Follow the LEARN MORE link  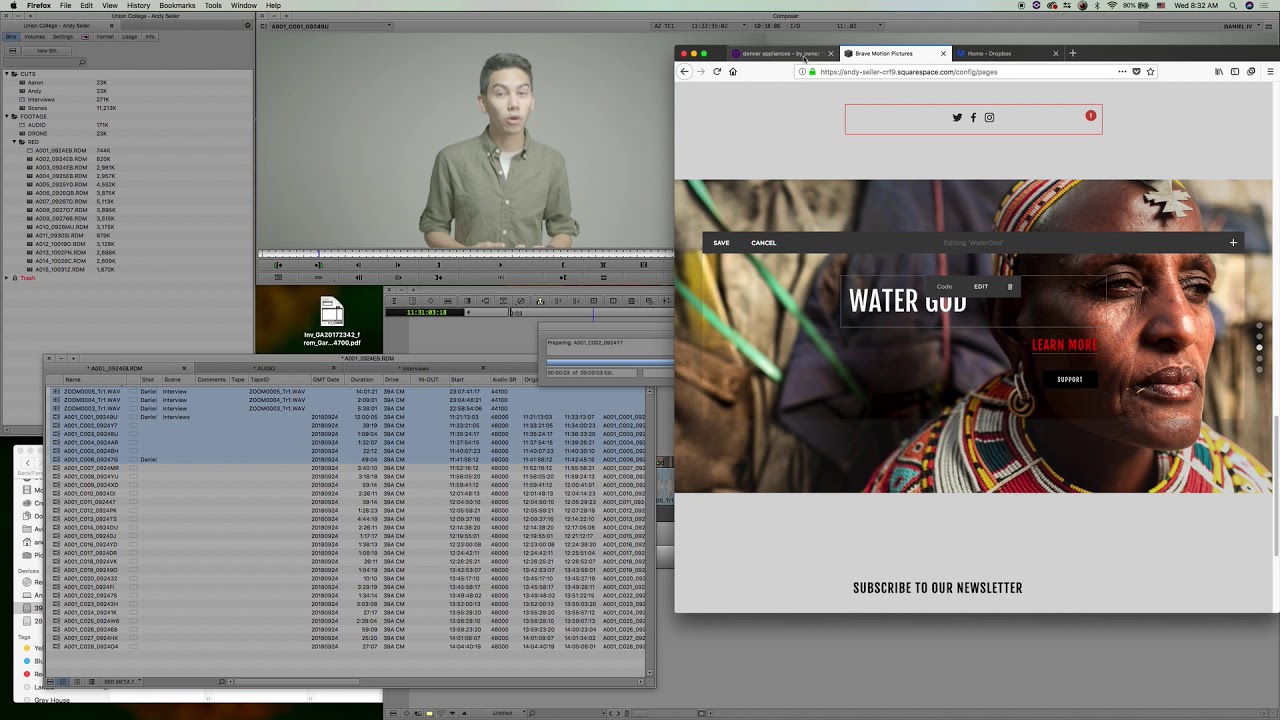pos(1064,345)
